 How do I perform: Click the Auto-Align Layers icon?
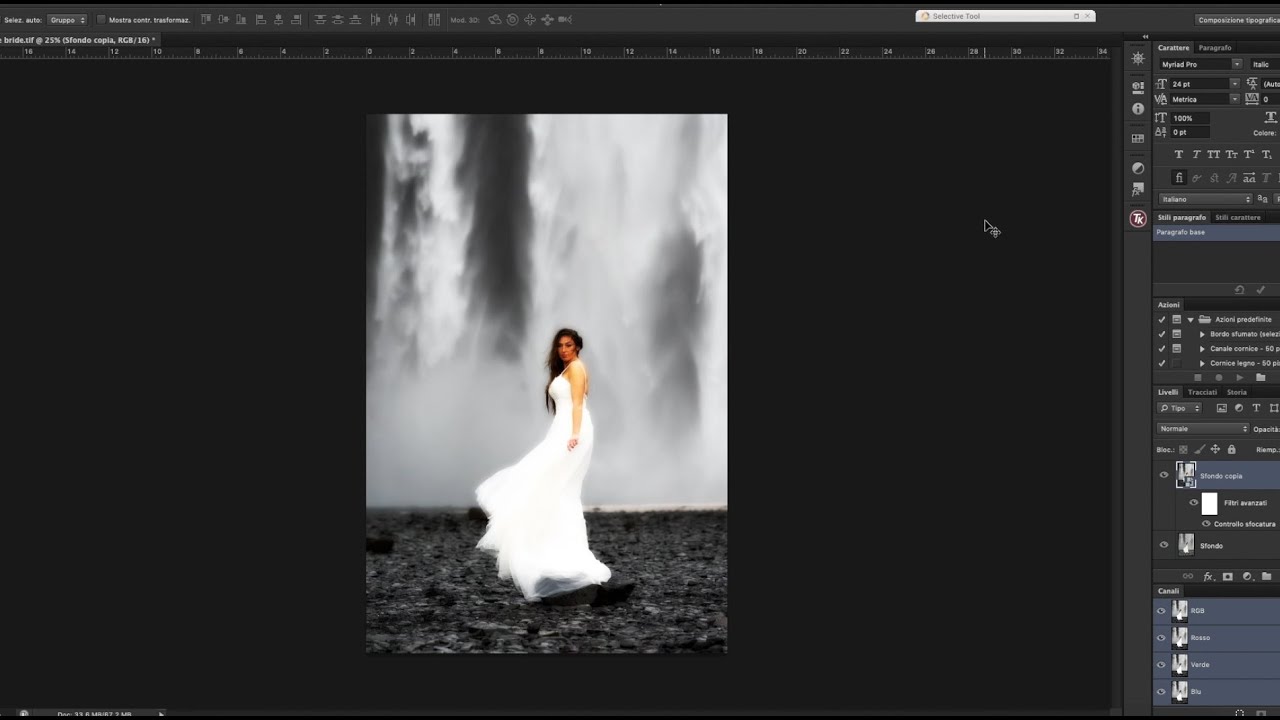click(x=434, y=19)
